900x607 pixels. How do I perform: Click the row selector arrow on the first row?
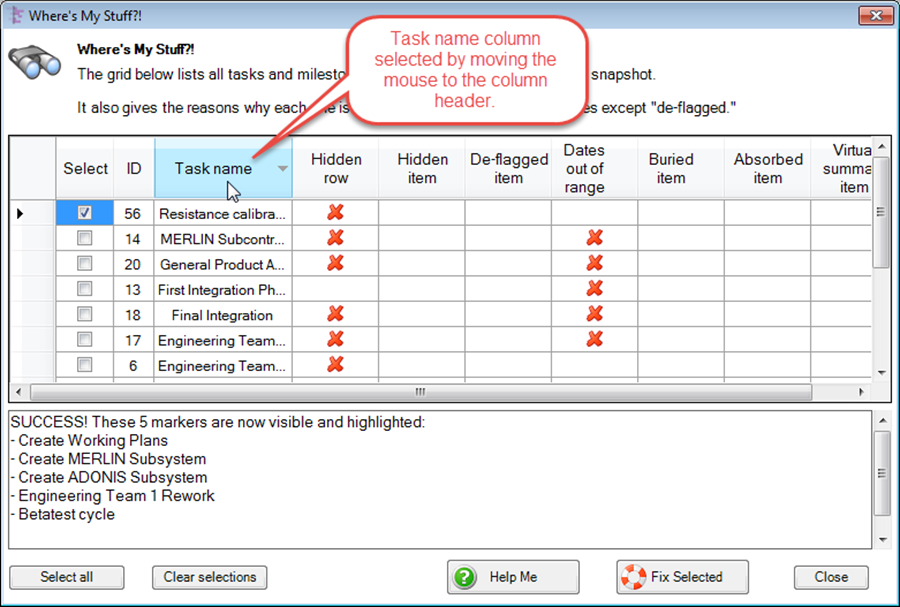[19, 213]
